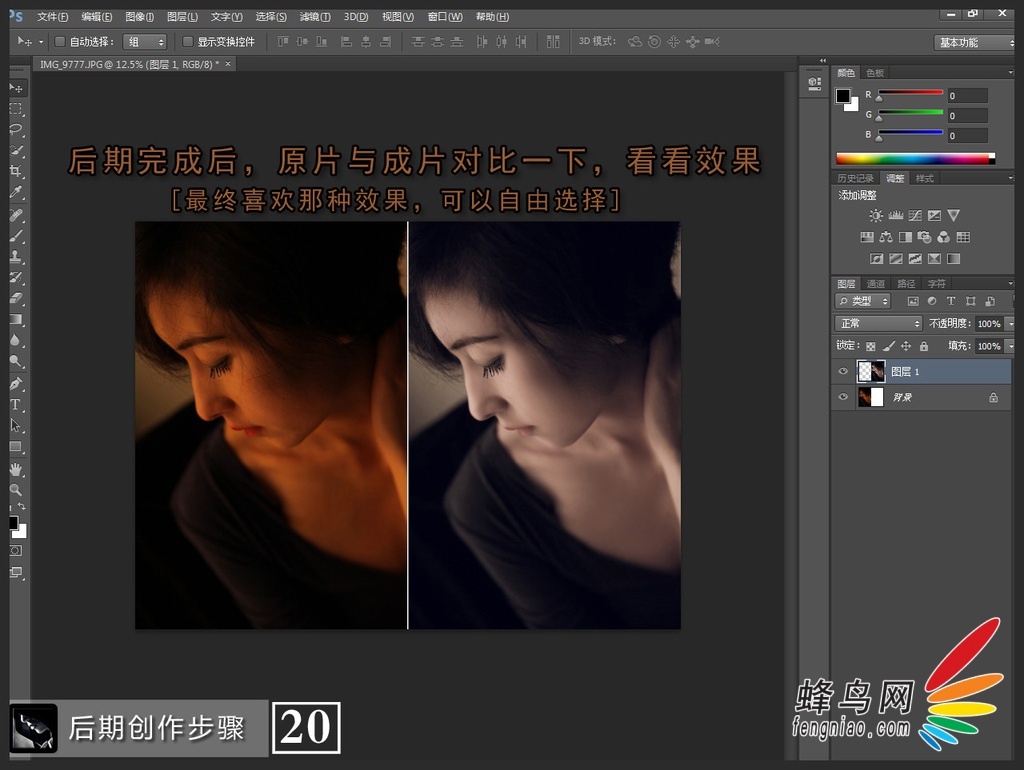
Task: Select the Clone Stamp tool
Action: (16, 256)
